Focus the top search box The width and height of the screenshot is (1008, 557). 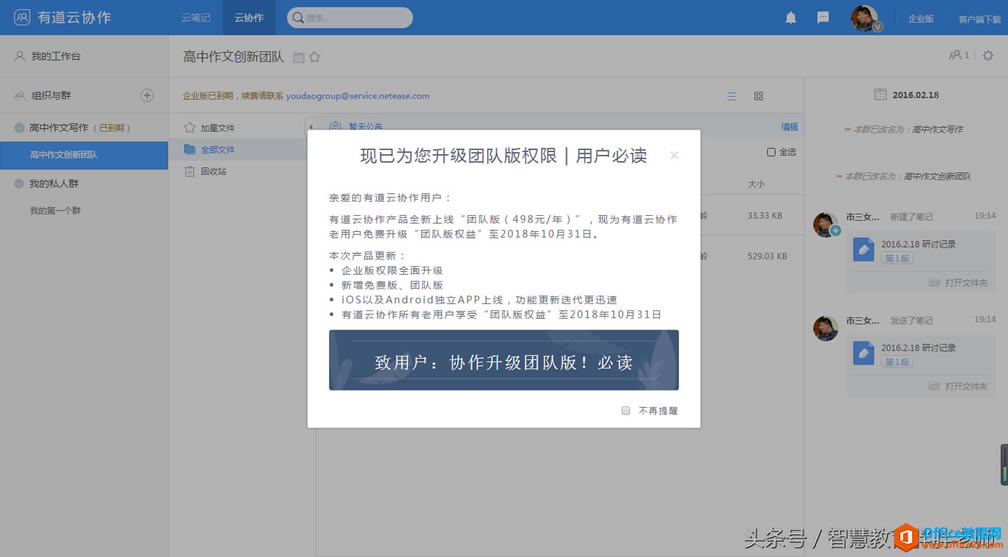coord(350,18)
